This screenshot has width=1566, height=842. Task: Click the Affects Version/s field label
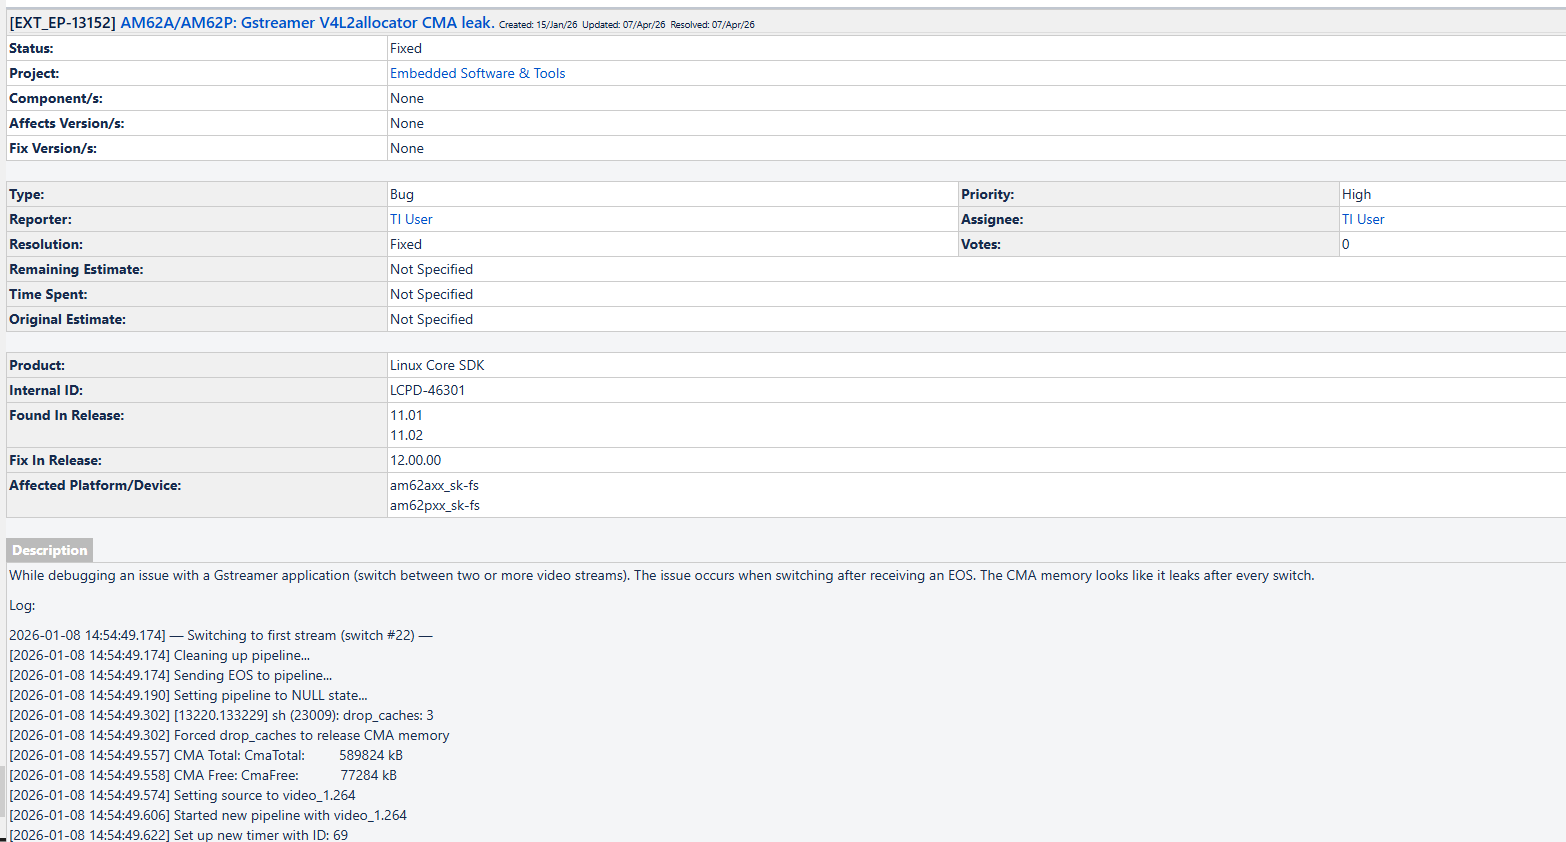coord(67,123)
